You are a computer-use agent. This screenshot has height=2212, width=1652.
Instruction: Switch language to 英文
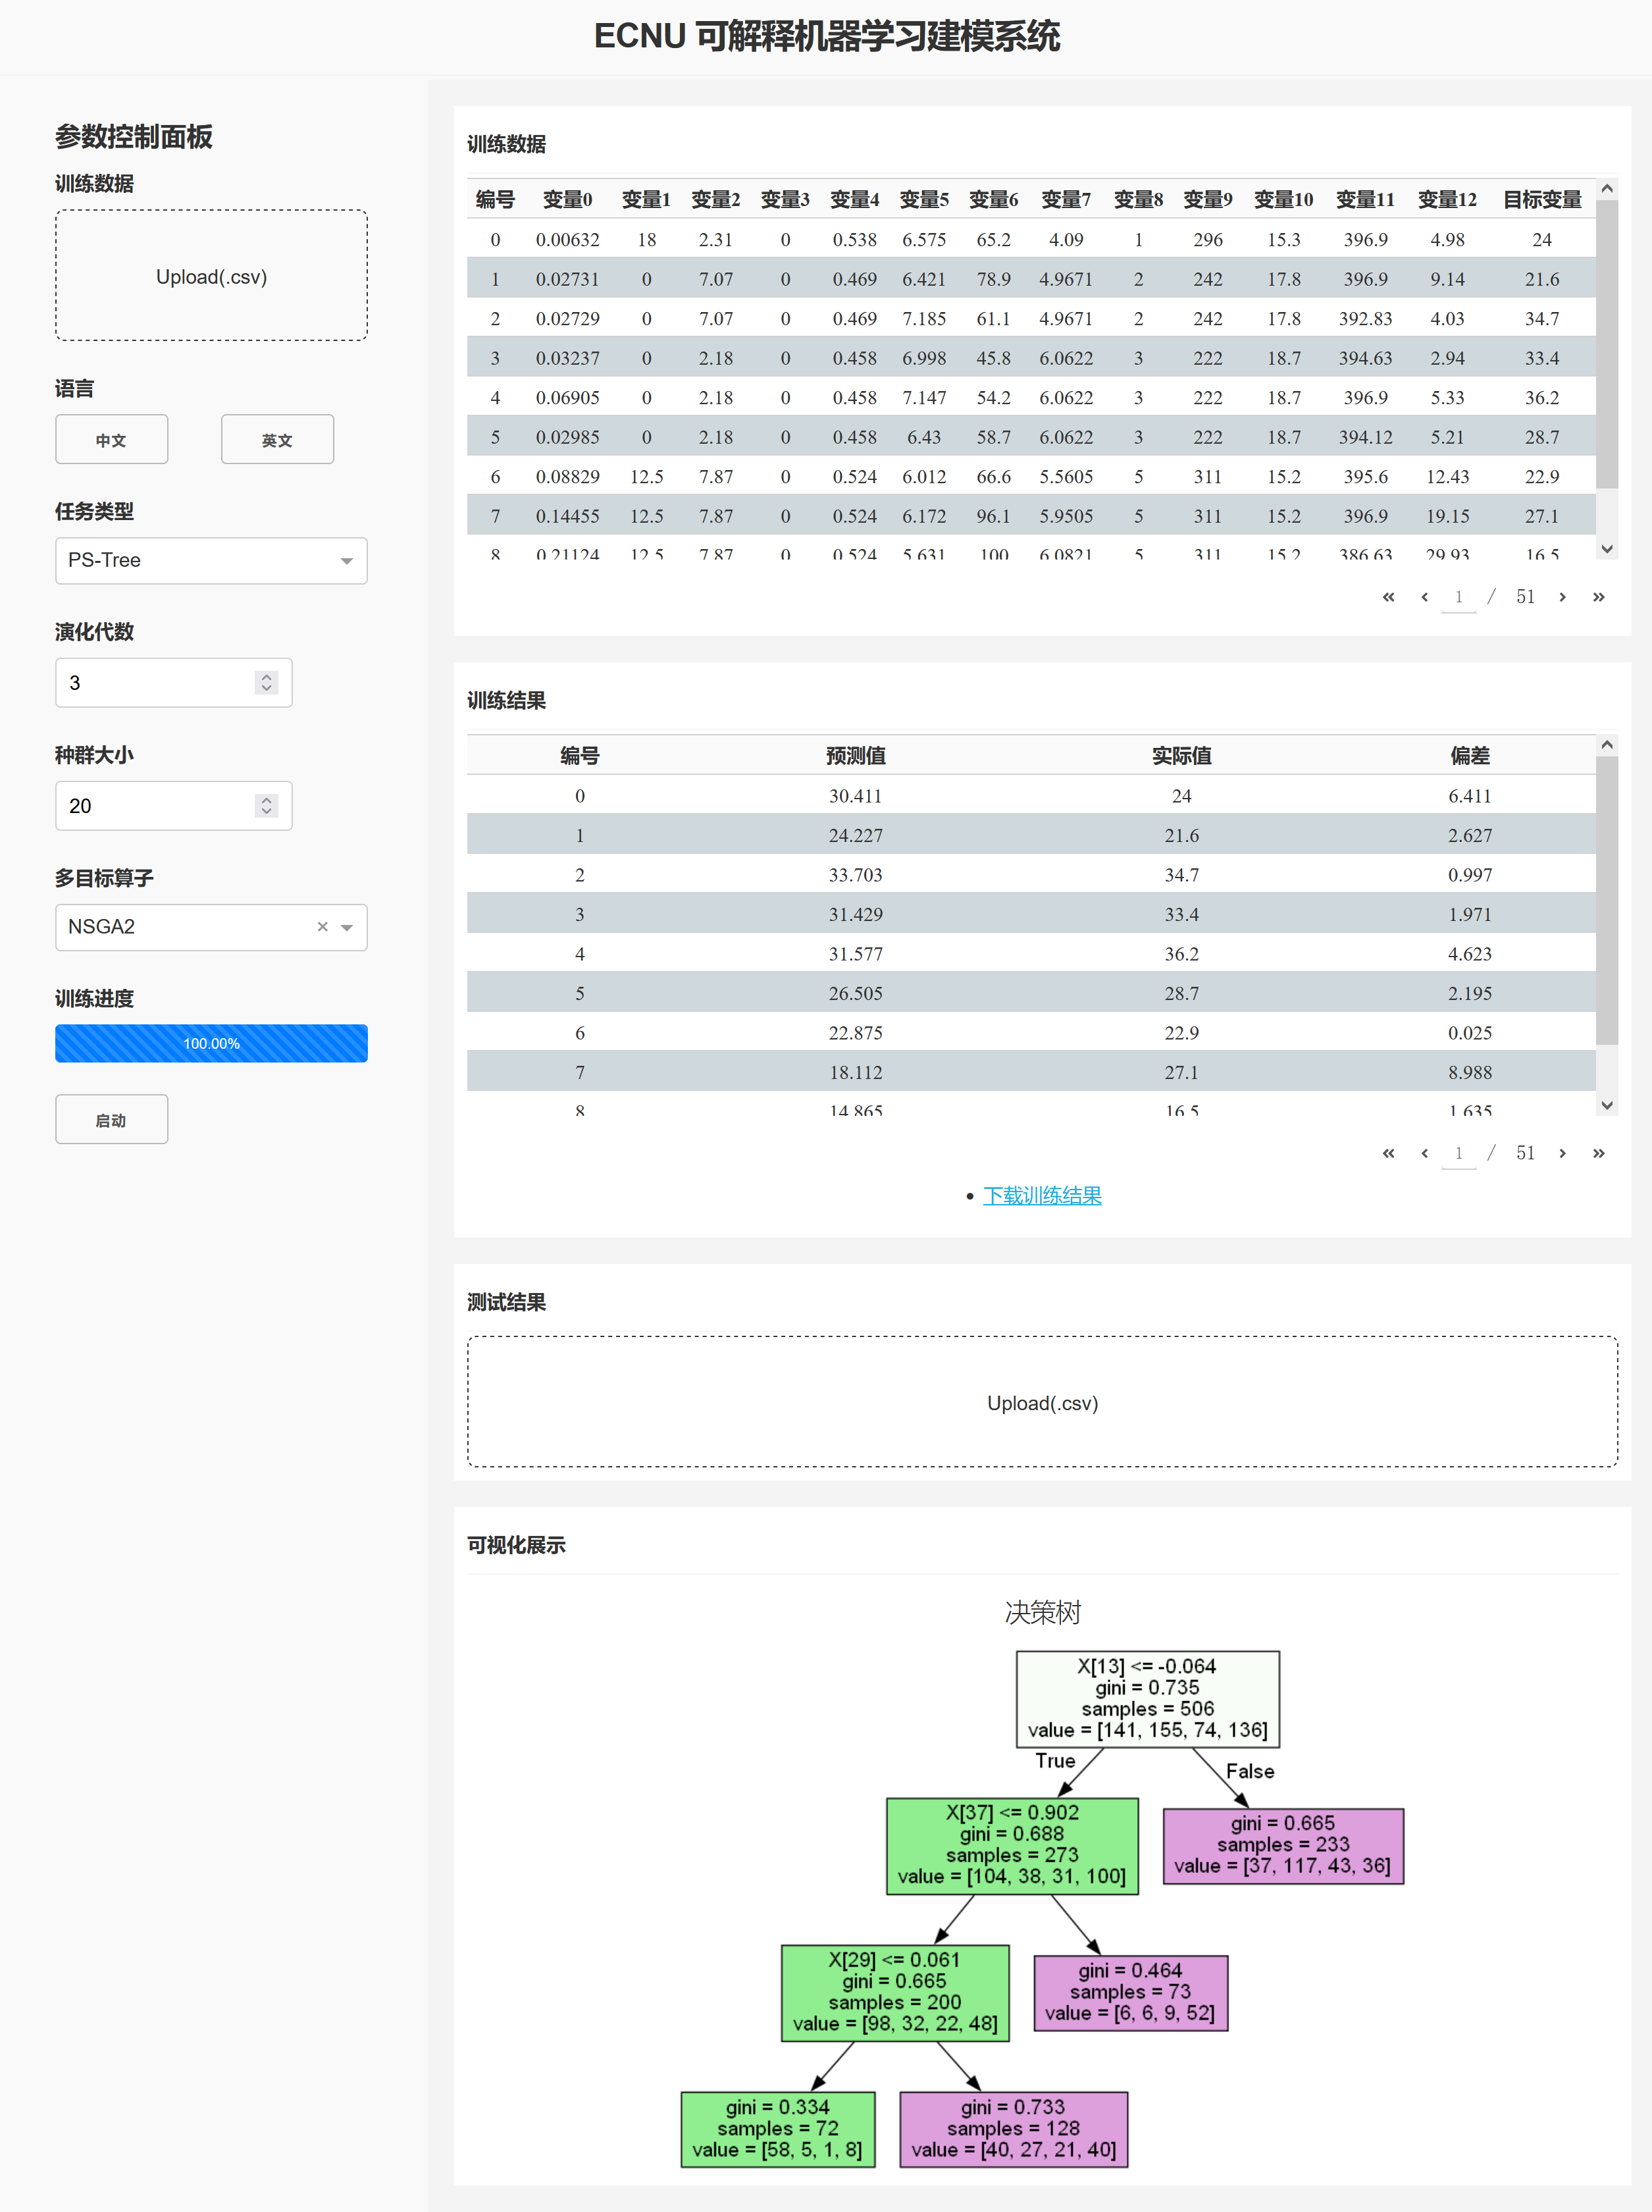pyautogui.click(x=277, y=440)
